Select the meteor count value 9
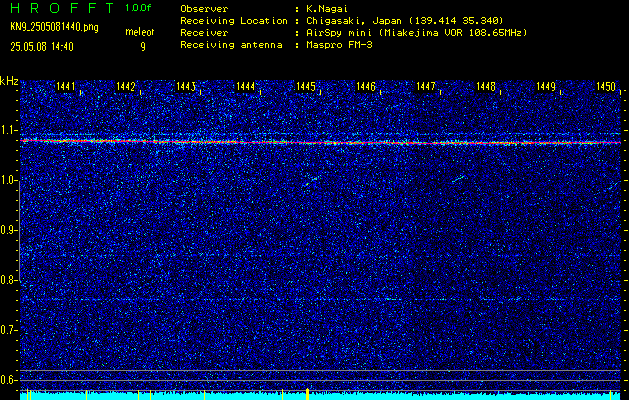 point(143,47)
